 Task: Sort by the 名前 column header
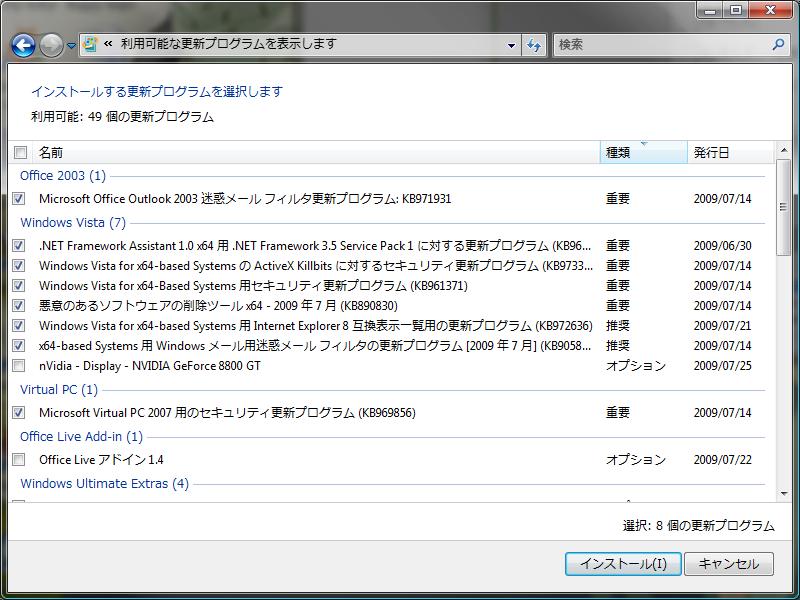pos(316,152)
